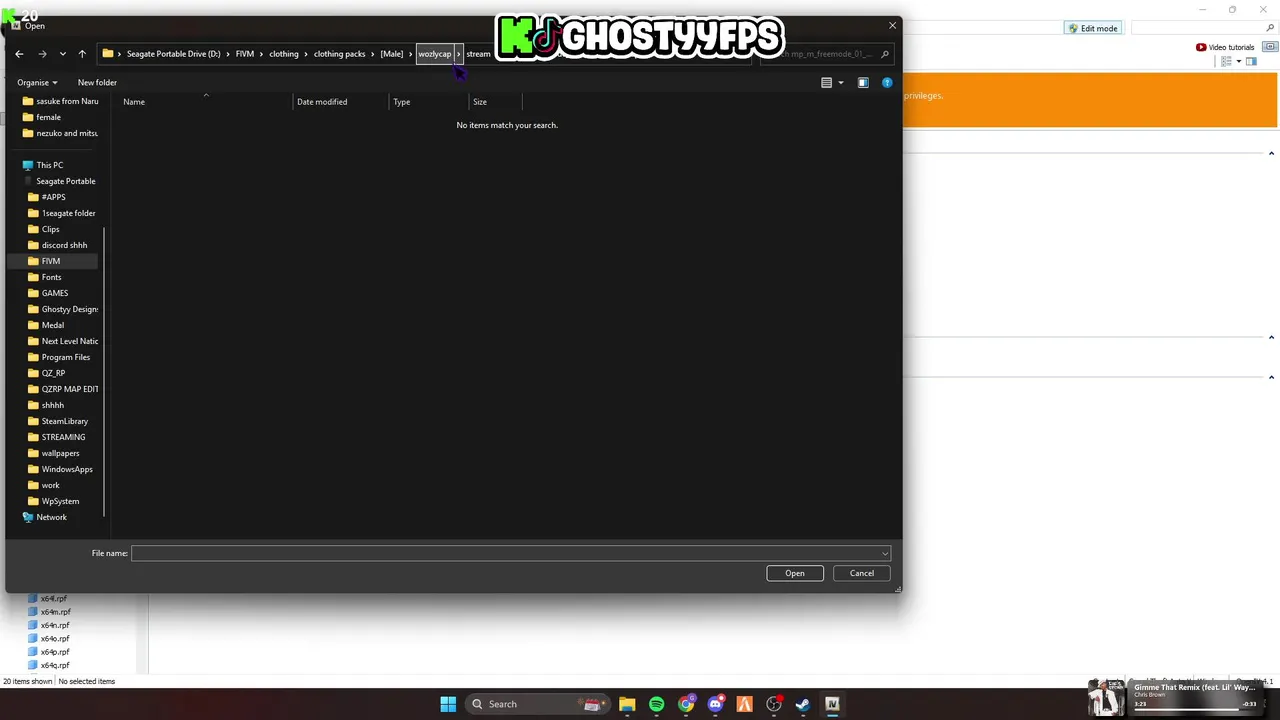
Task: Open Google Chrome from the taskbar
Action: 686,704
